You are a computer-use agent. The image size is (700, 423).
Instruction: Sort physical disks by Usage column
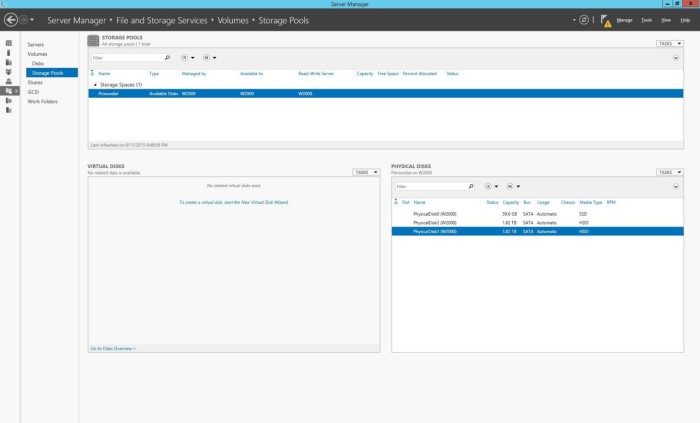[x=543, y=203]
